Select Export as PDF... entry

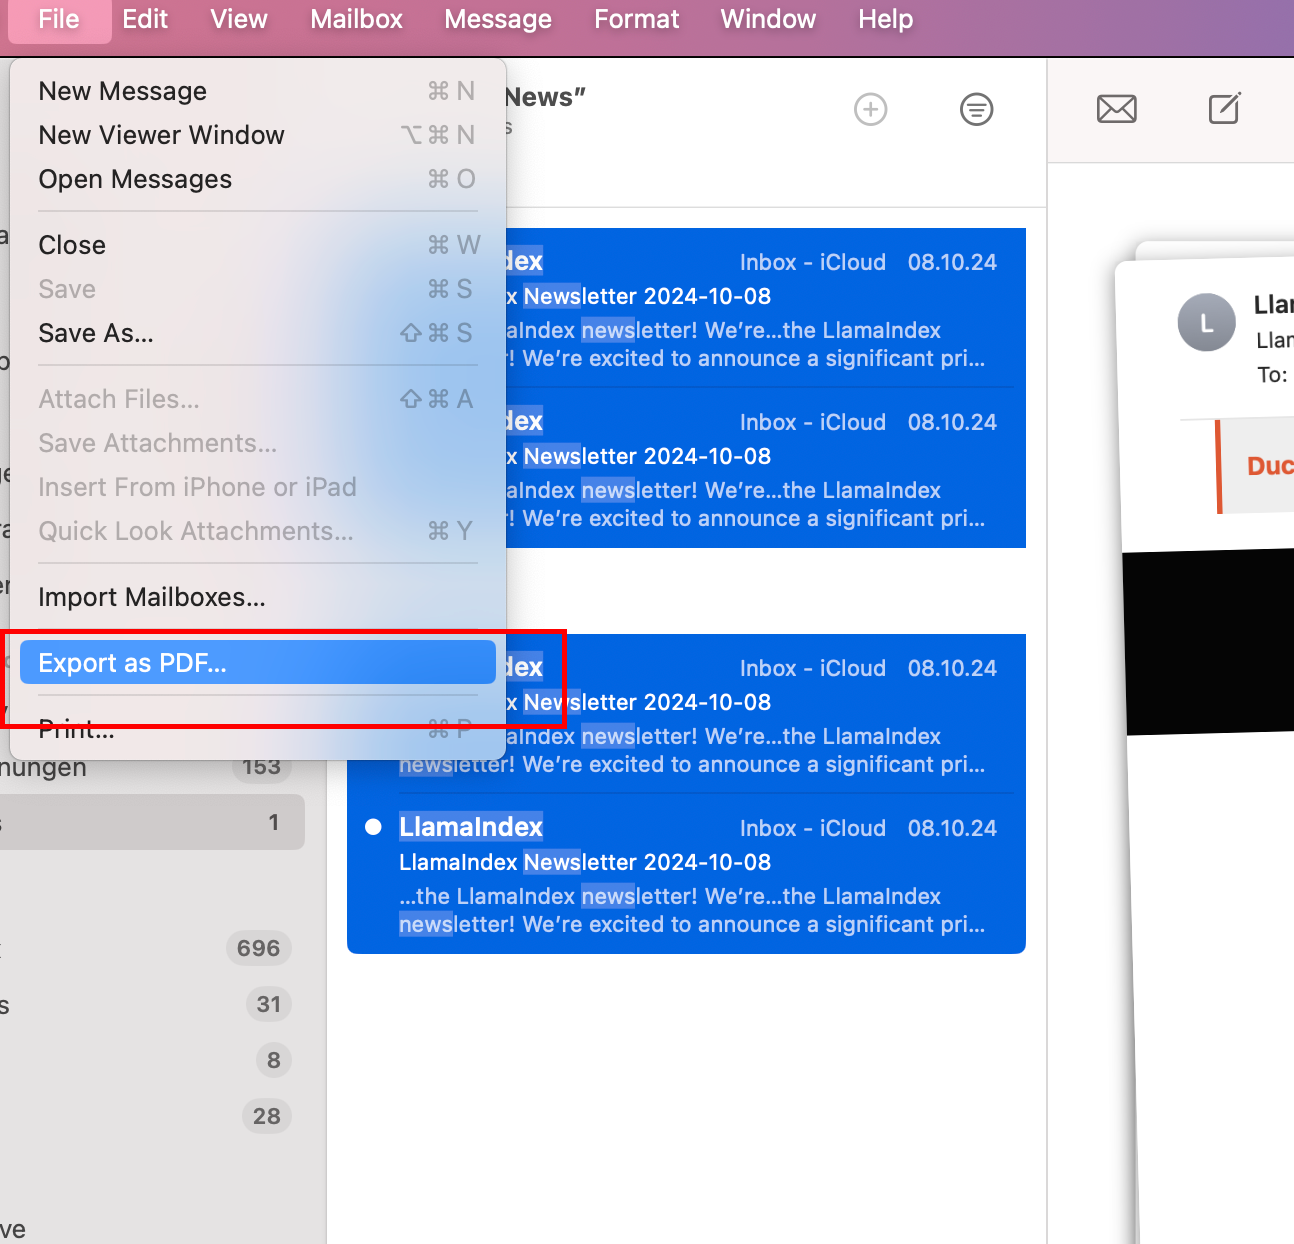[x=257, y=663]
